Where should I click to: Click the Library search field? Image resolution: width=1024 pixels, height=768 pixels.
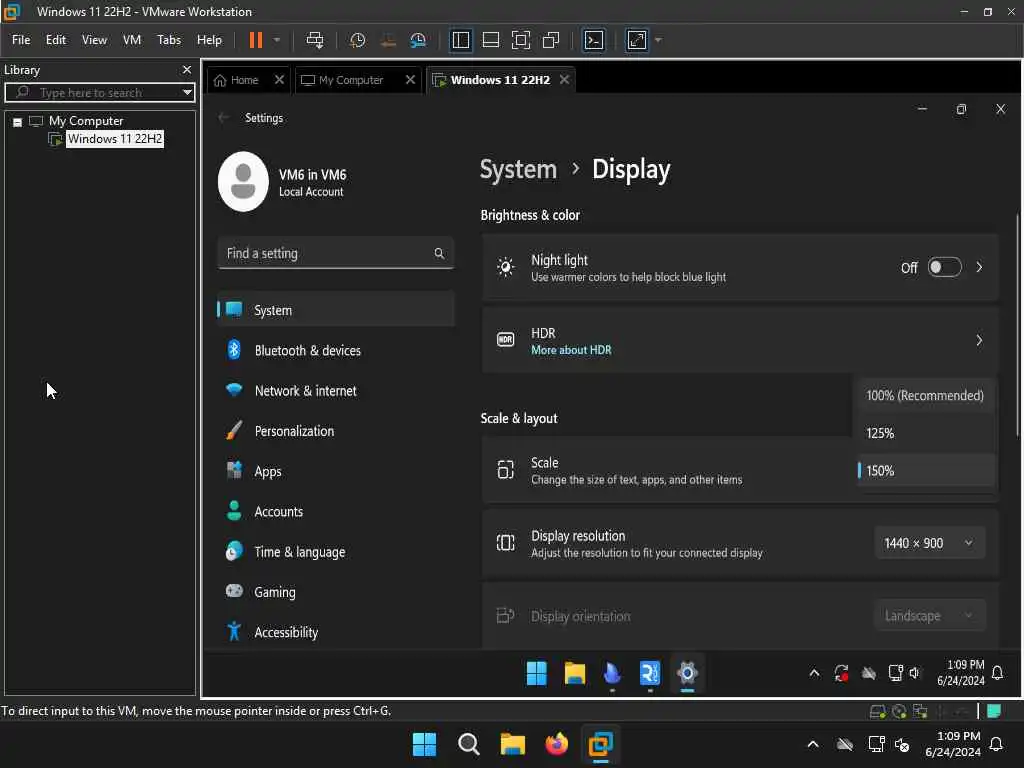pos(98,93)
